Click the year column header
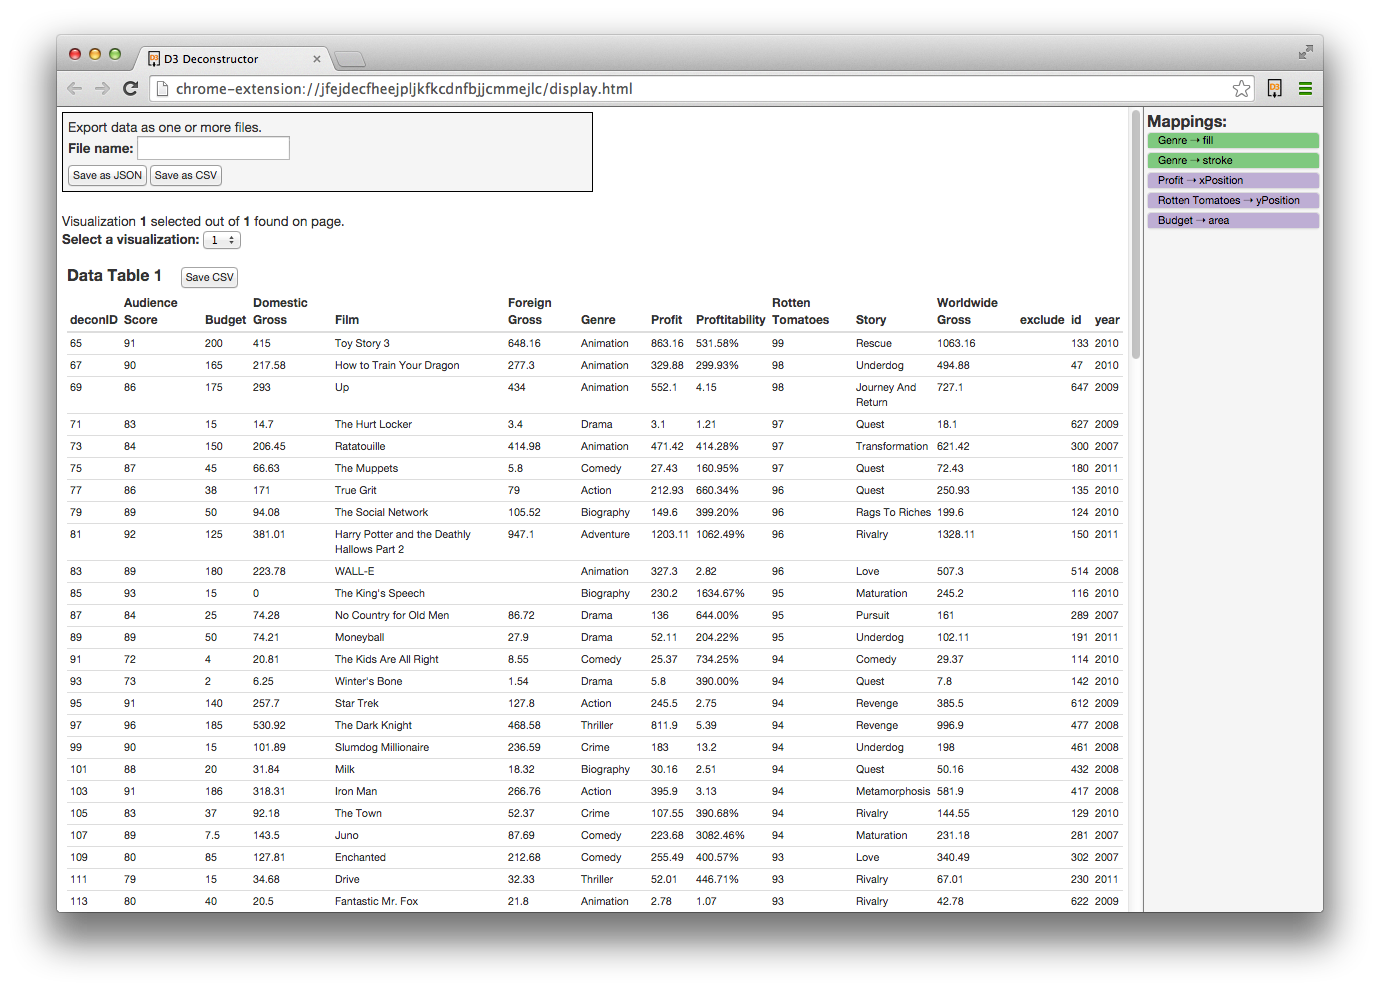1380x991 pixels. (x=1107, y=320)
